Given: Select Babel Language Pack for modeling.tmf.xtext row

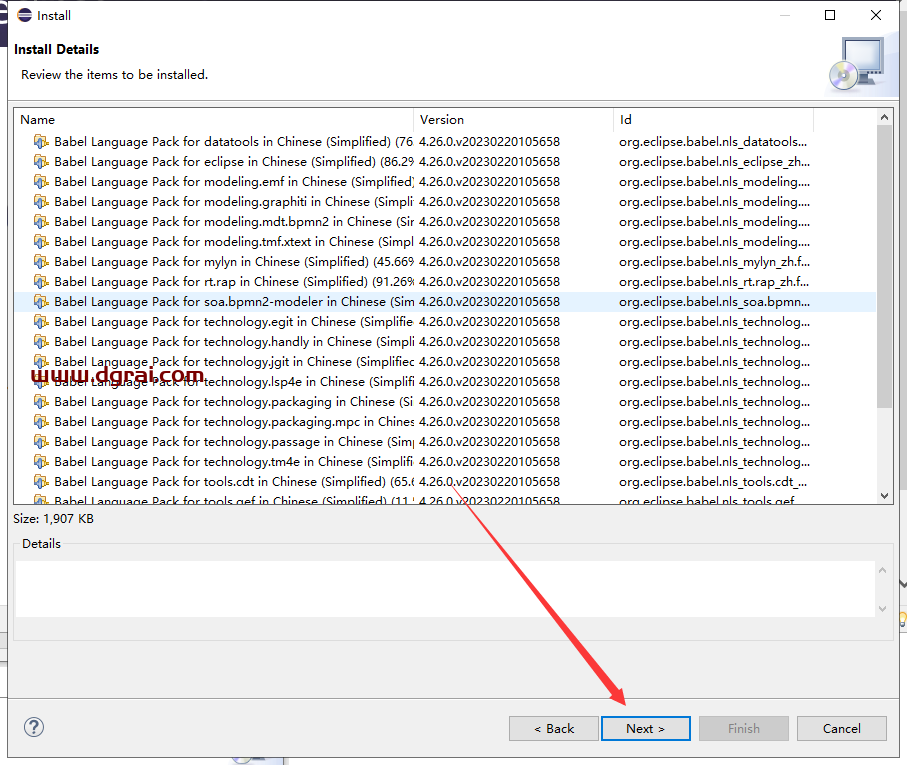Looking at the screenshot, I should [445, 241].
